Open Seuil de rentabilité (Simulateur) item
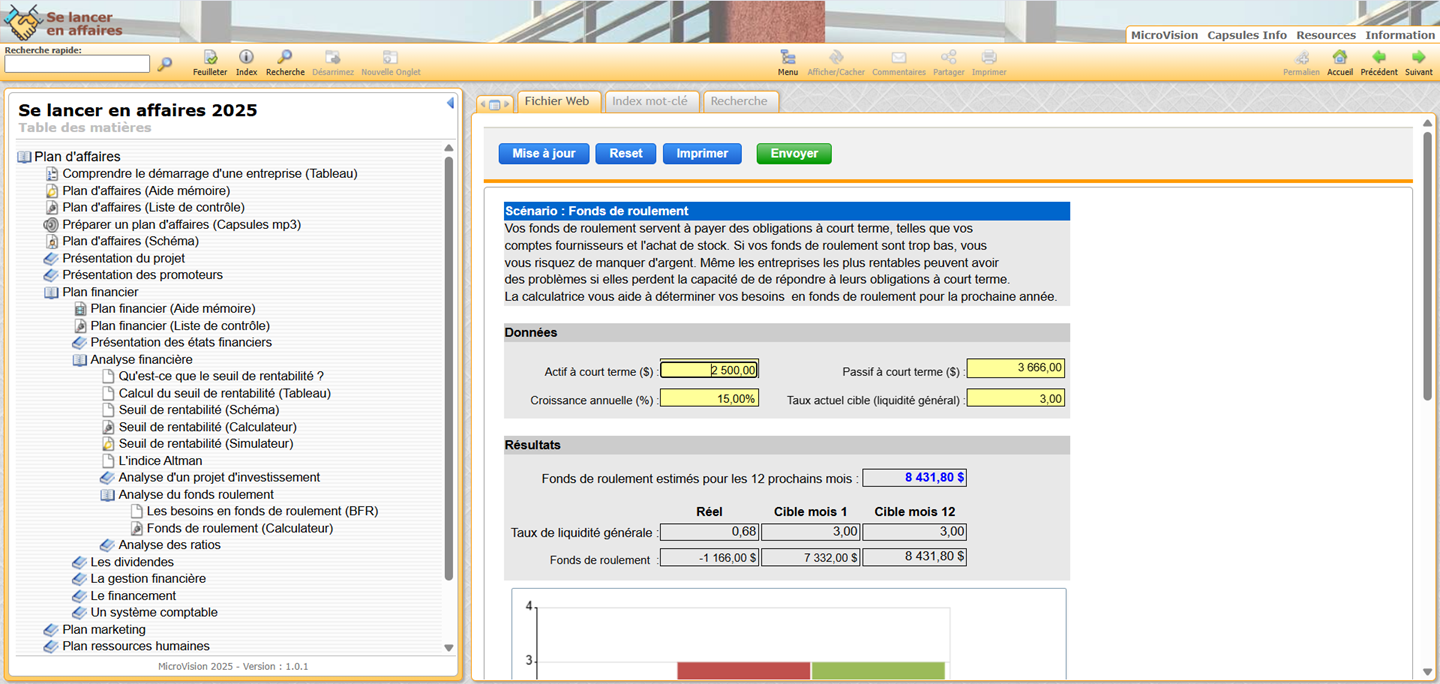 pyautogui.click(x=206, y=444)
